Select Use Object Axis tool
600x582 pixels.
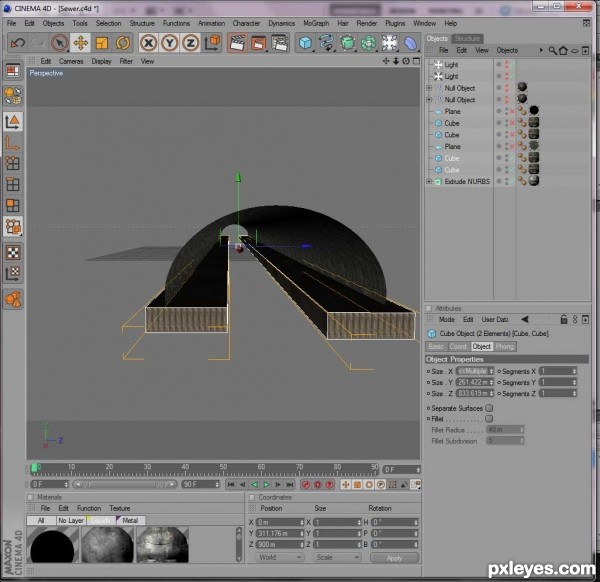pos(13,143)
